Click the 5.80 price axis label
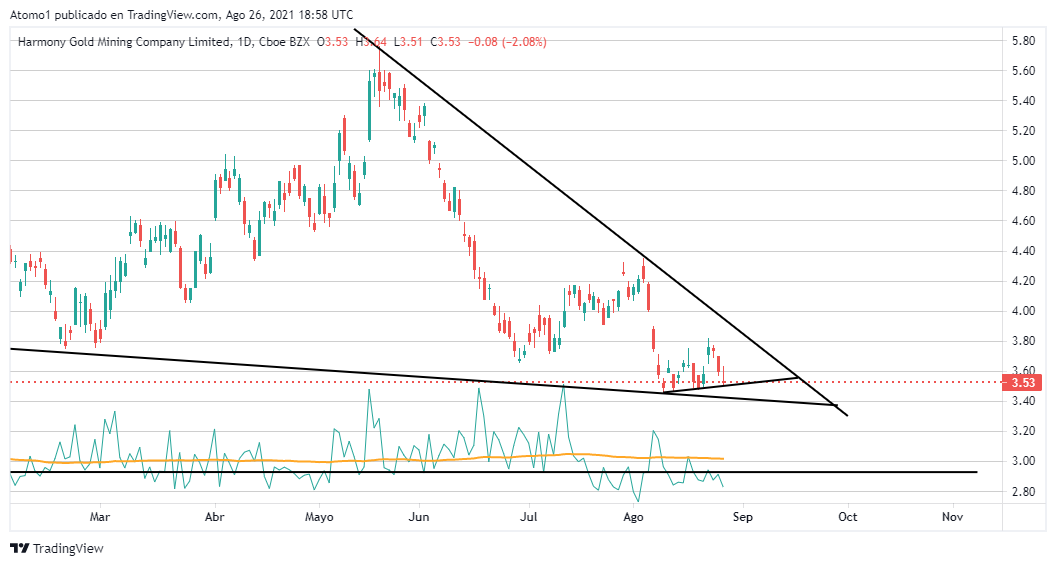The height and width of the screenshot is (566, 1056). click(1023, 40)
